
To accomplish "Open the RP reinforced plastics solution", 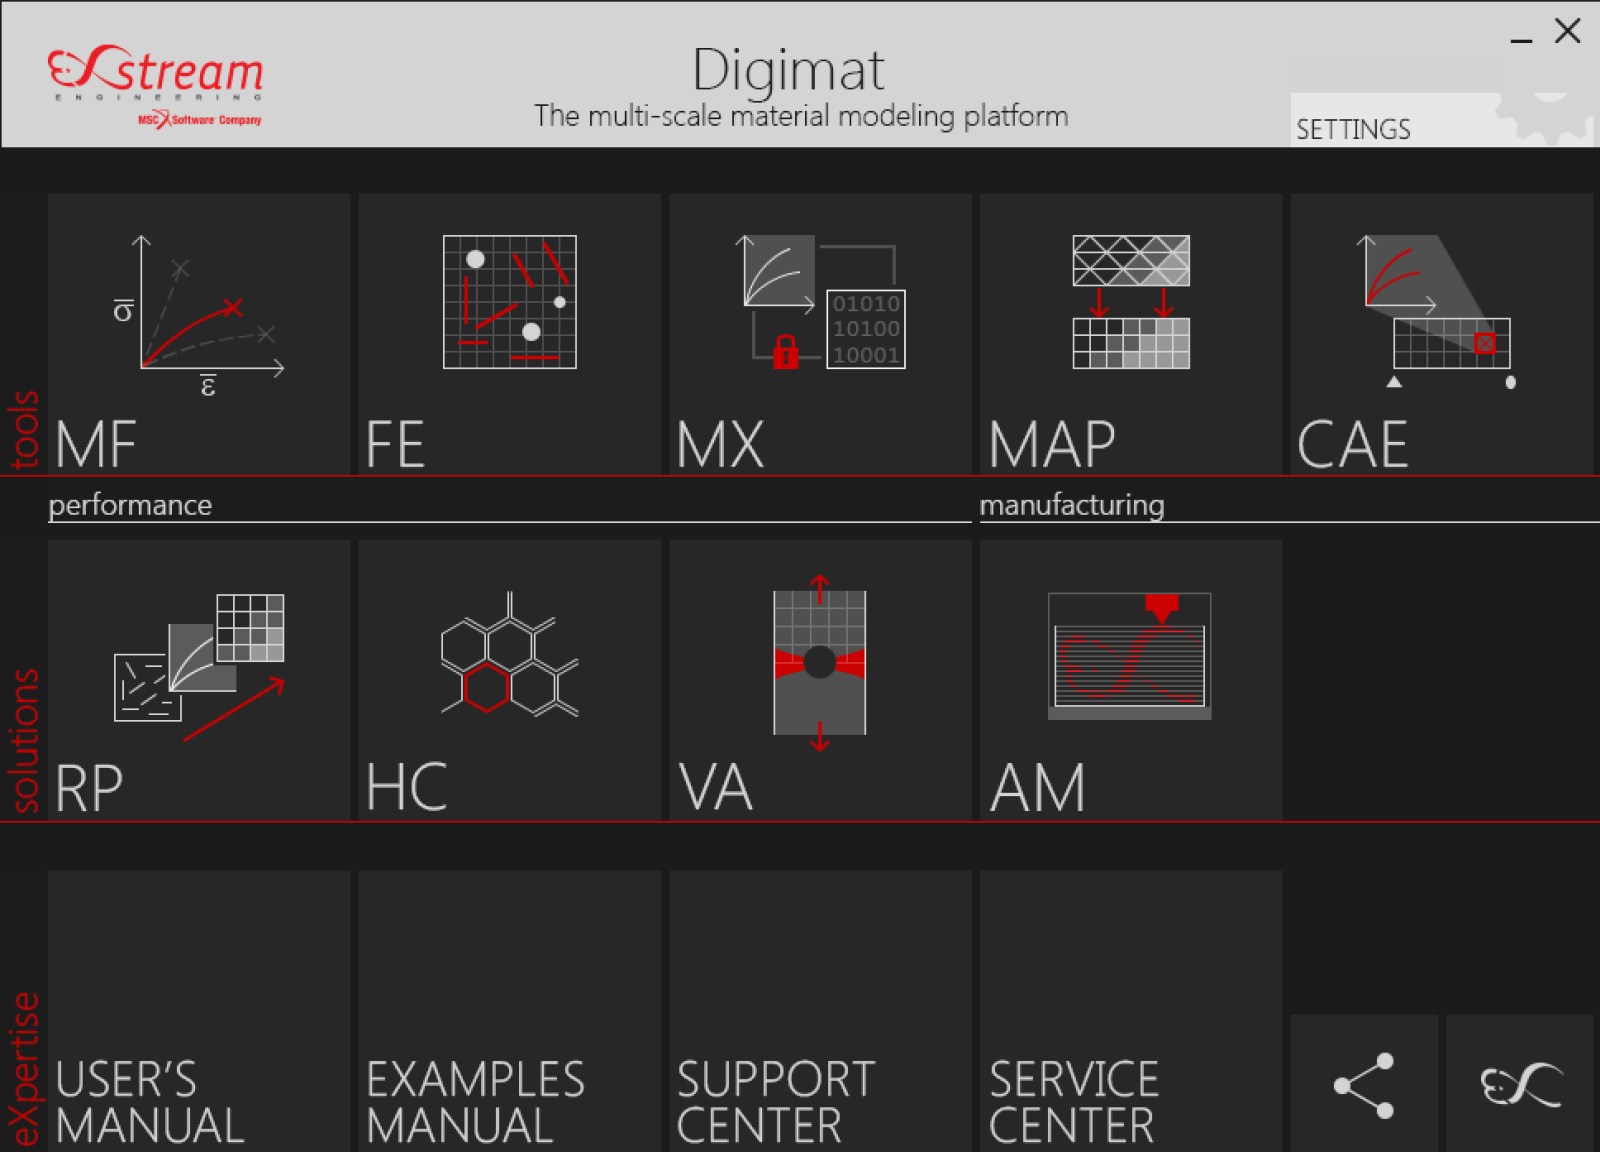I will (x=199, y=680).
